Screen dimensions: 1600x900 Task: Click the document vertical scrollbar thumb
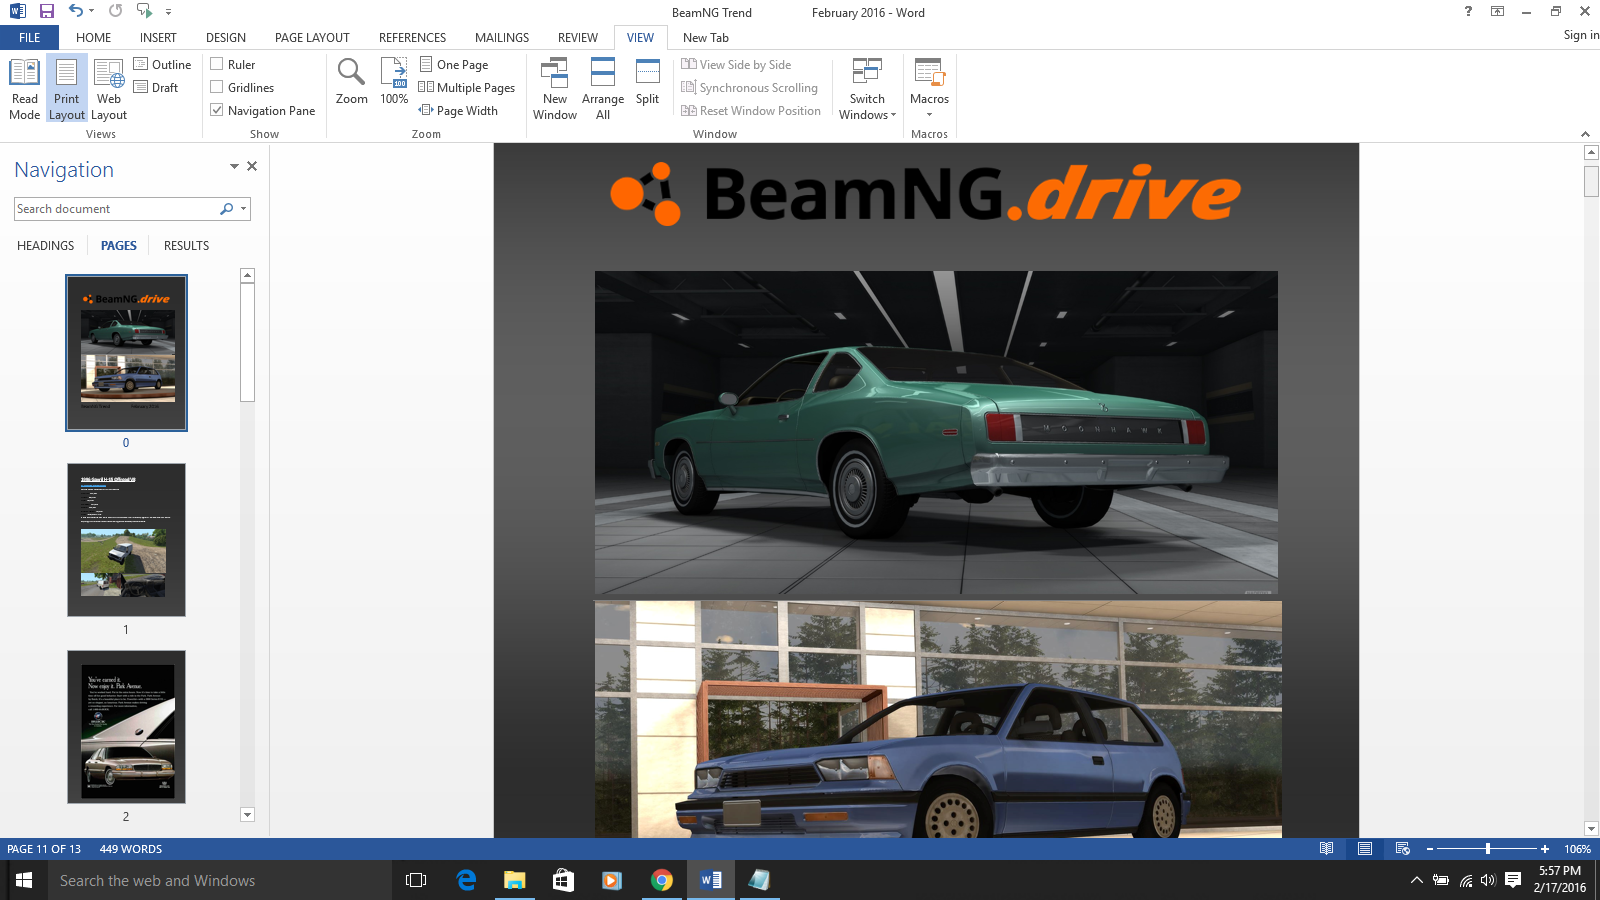(x=1592, y=181)
